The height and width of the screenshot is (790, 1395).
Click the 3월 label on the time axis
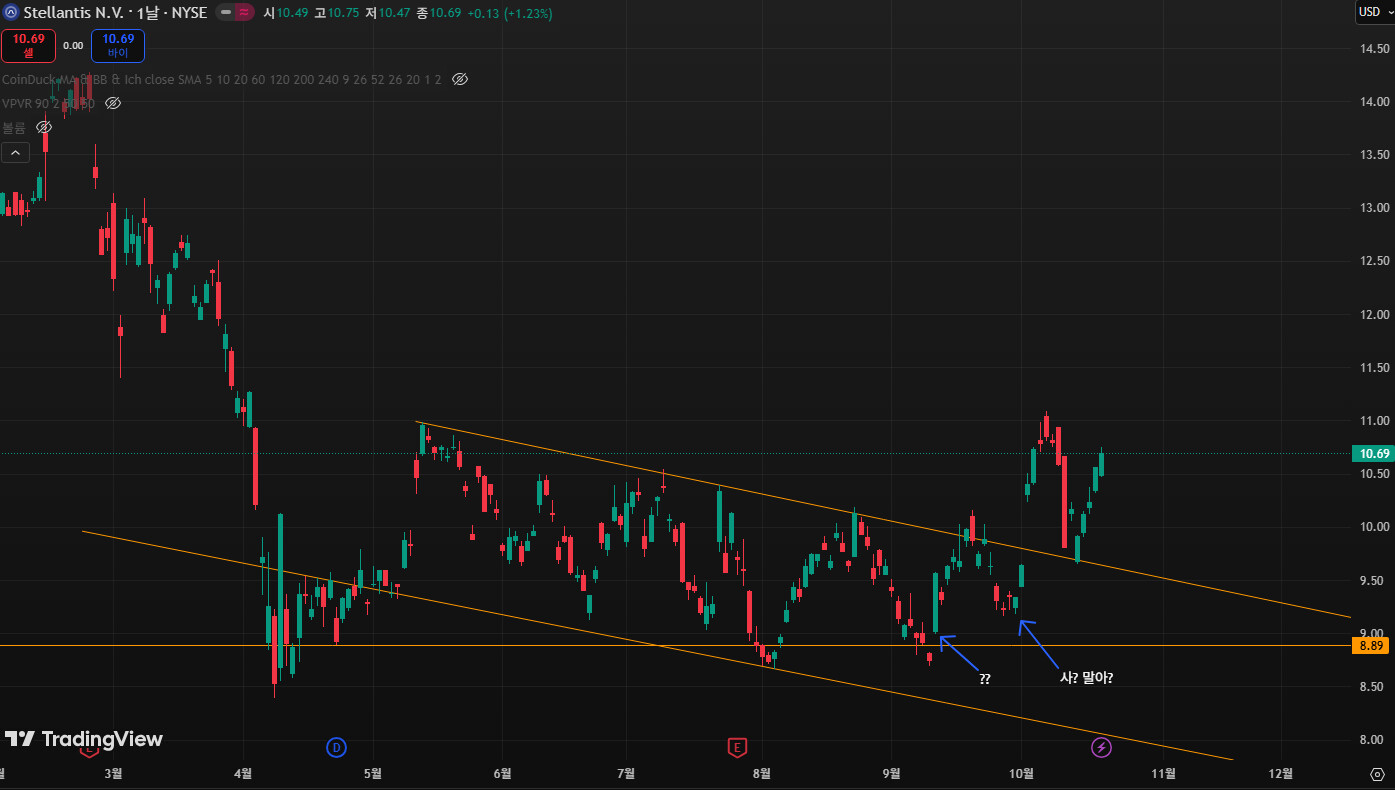(113, 773)
